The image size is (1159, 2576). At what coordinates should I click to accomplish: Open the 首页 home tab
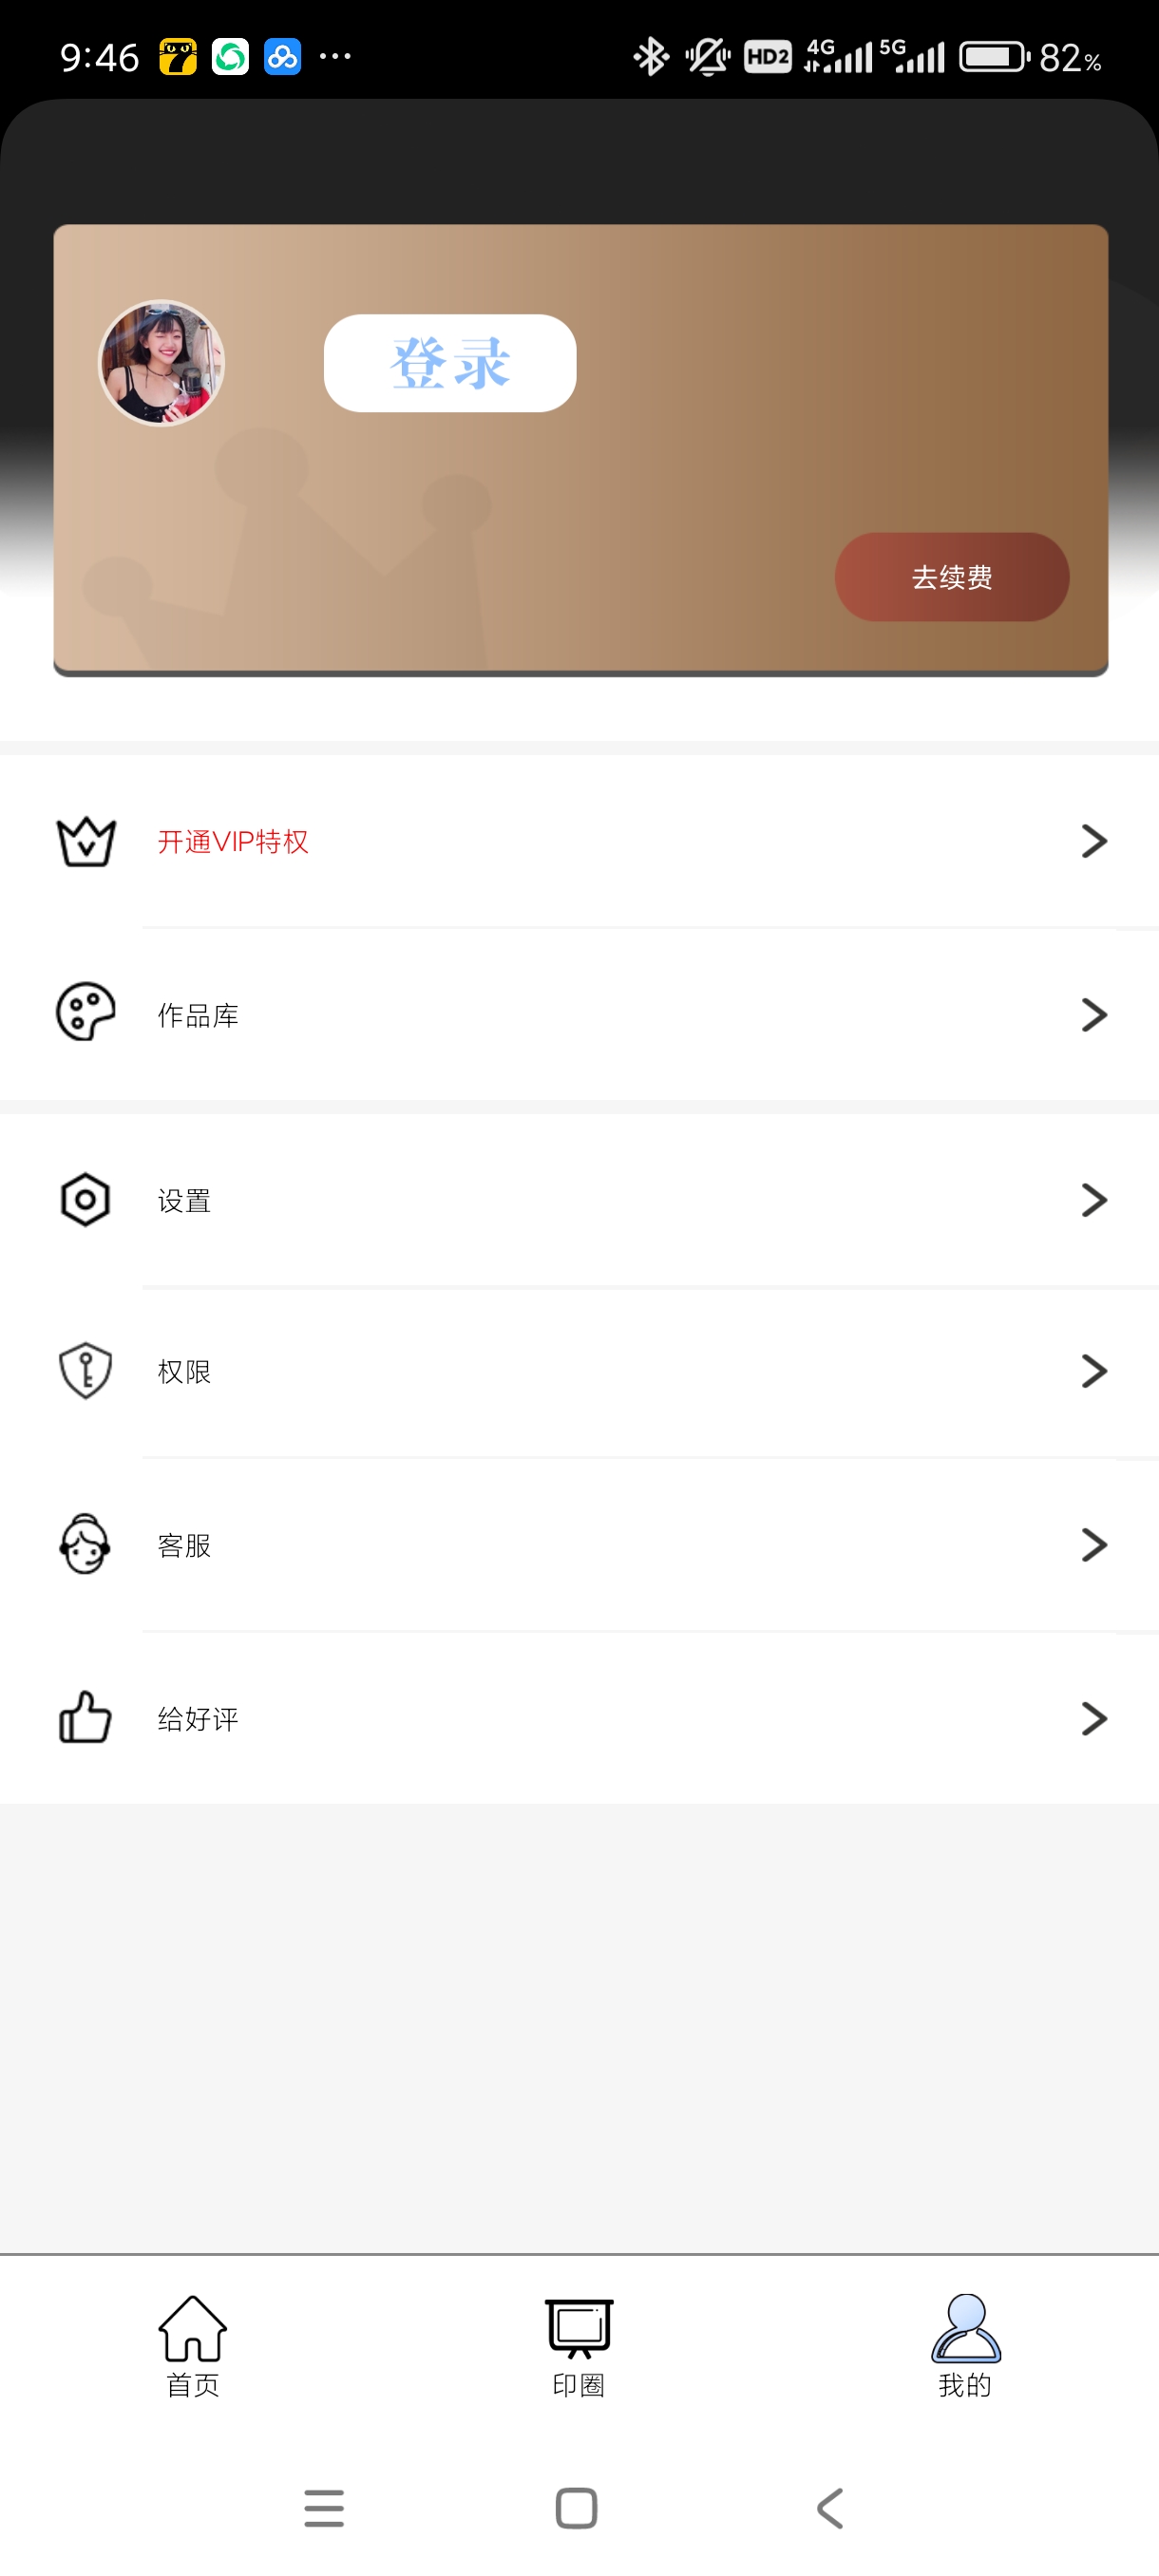pyautogui.click(x=193, y=2346)
